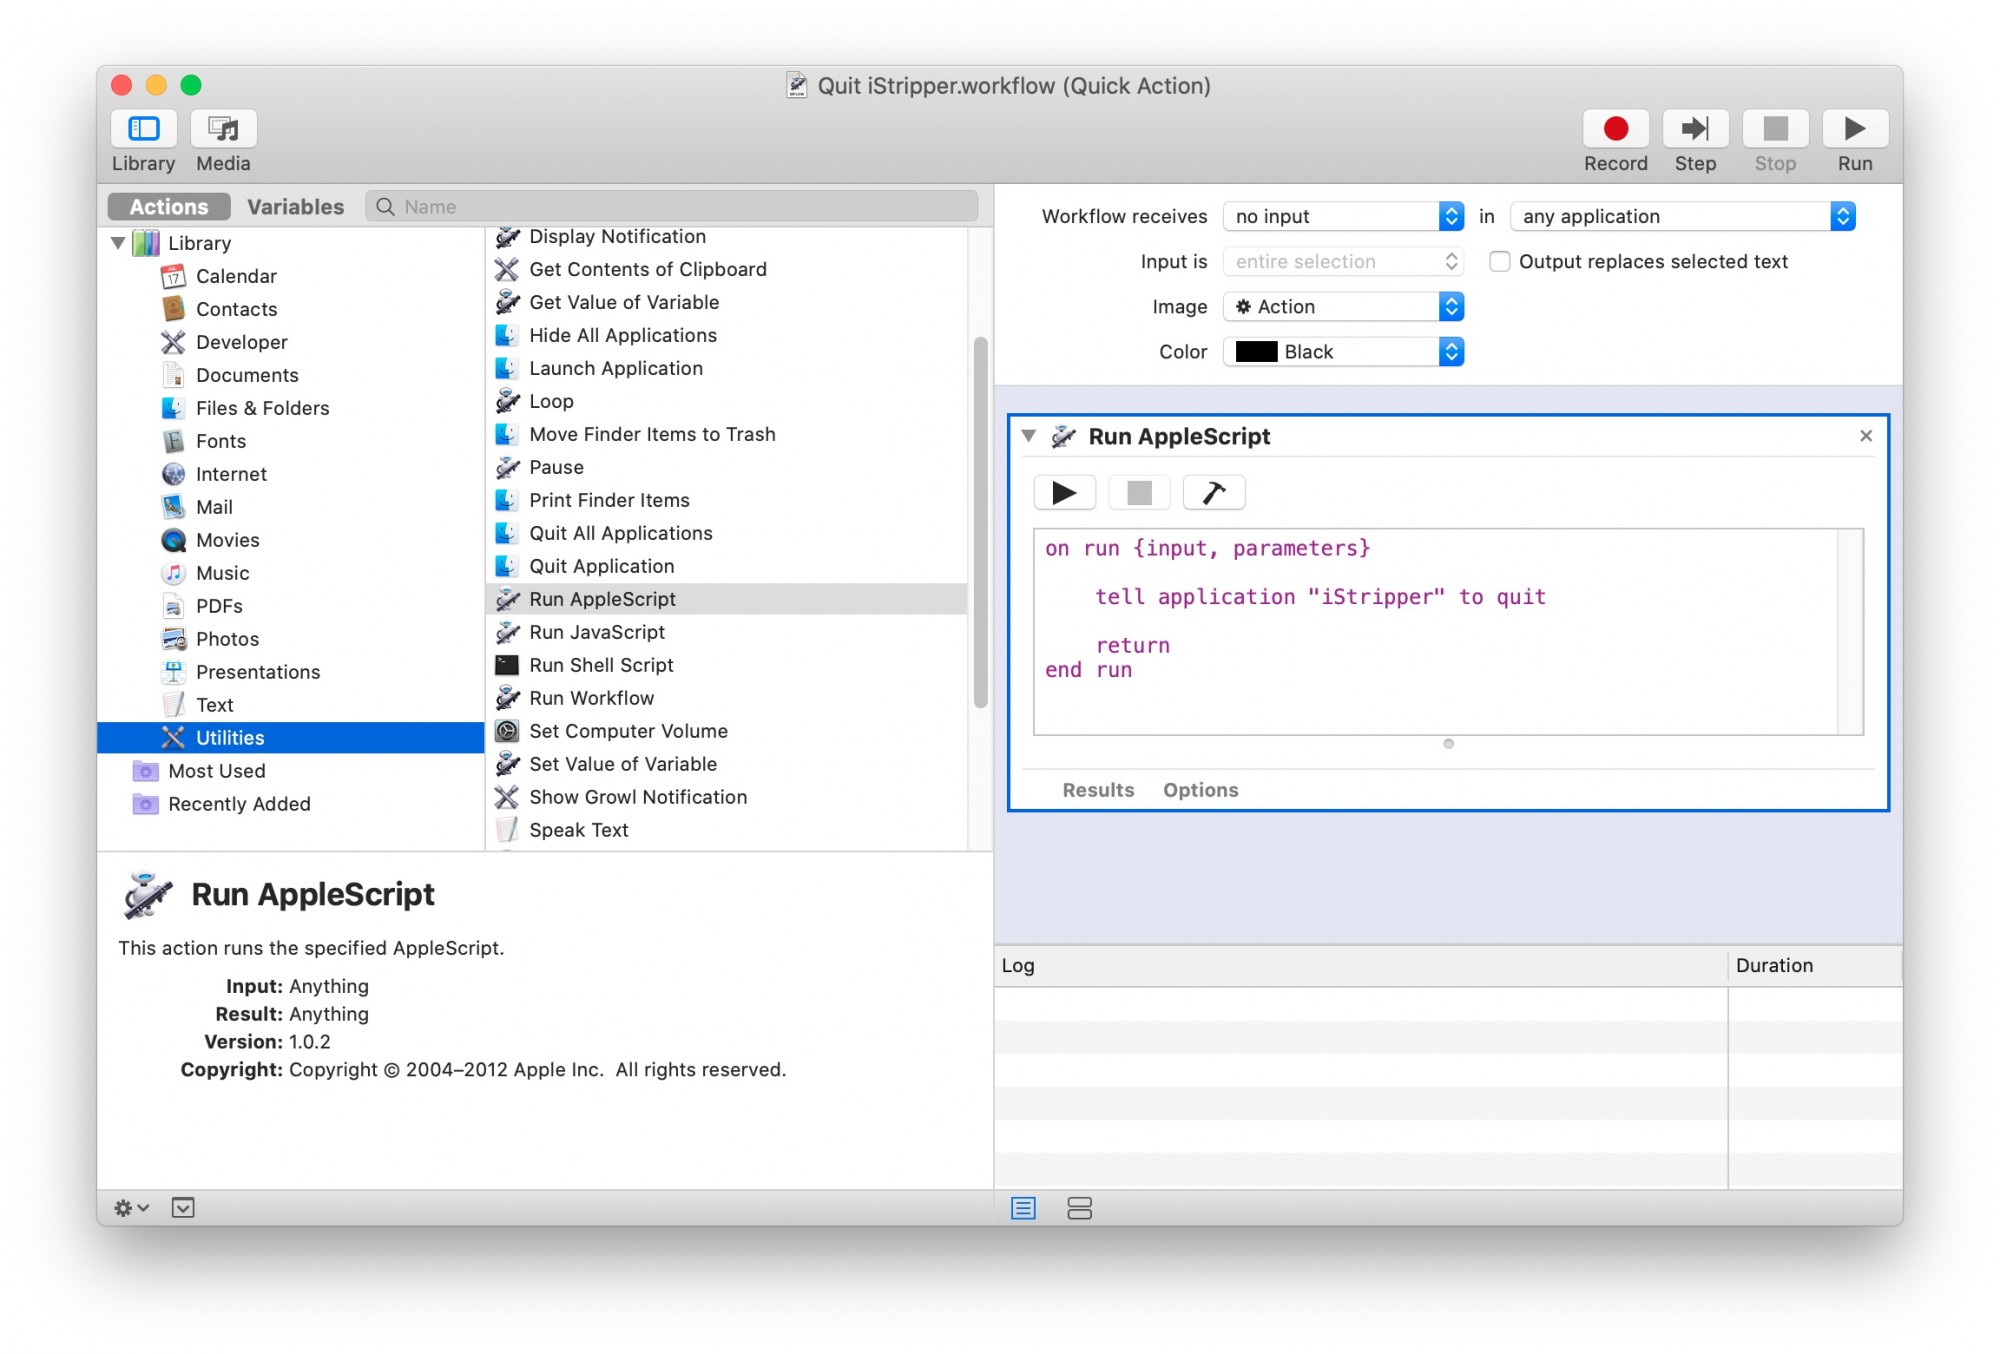Screen dimensions: 2000x1354
Task: Open the Workflow receives dropdown
Action: 1343,216
